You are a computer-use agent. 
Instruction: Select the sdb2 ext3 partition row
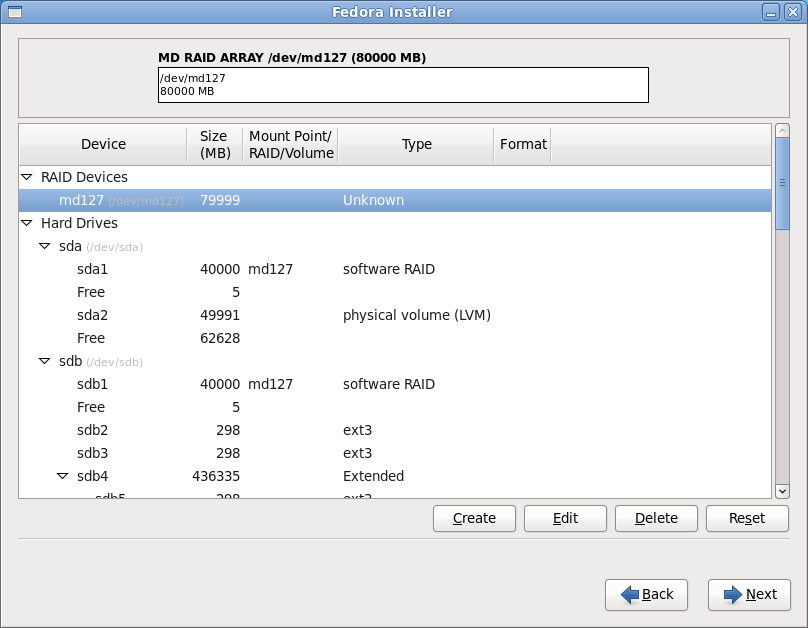tap(395, 430)
